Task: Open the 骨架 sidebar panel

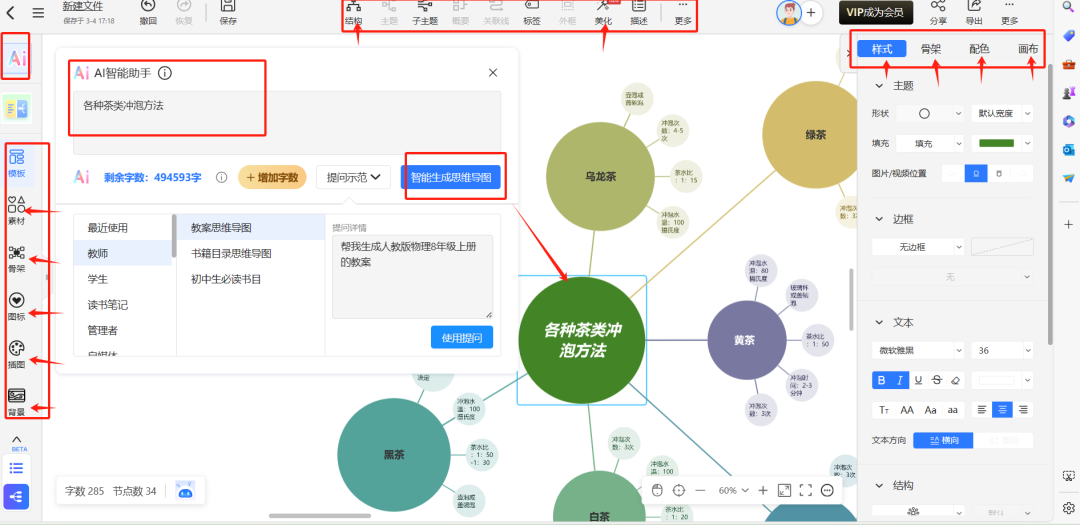Action: (x=17, y=258)
